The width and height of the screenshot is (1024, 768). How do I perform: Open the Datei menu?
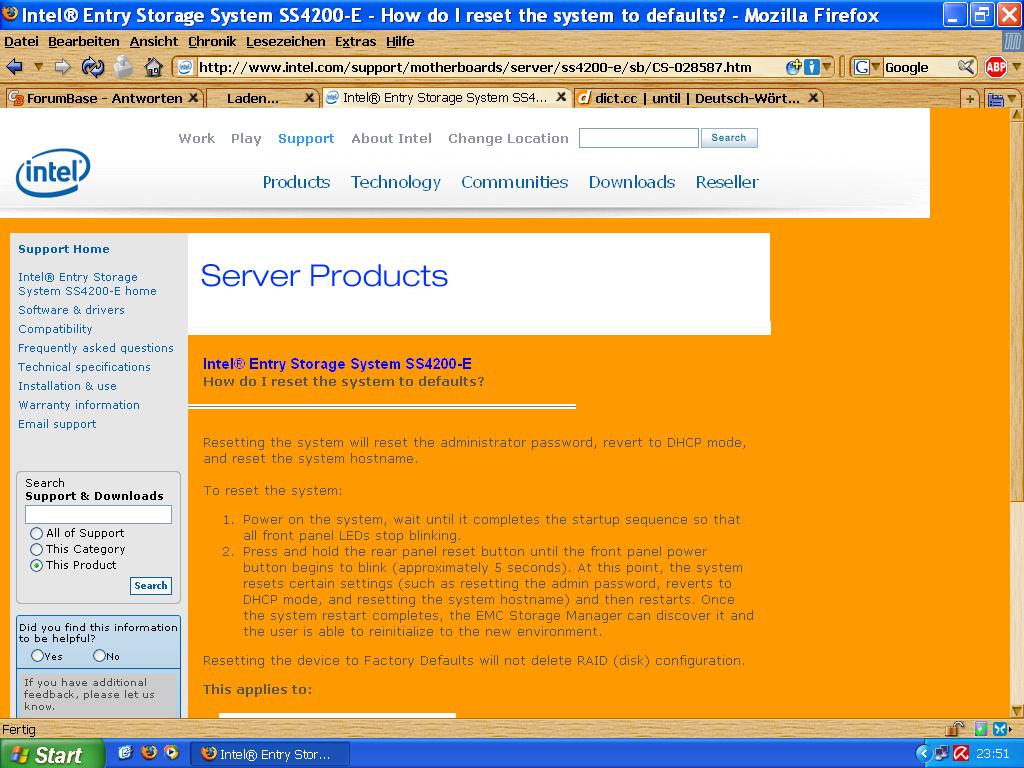coord(21,42)
